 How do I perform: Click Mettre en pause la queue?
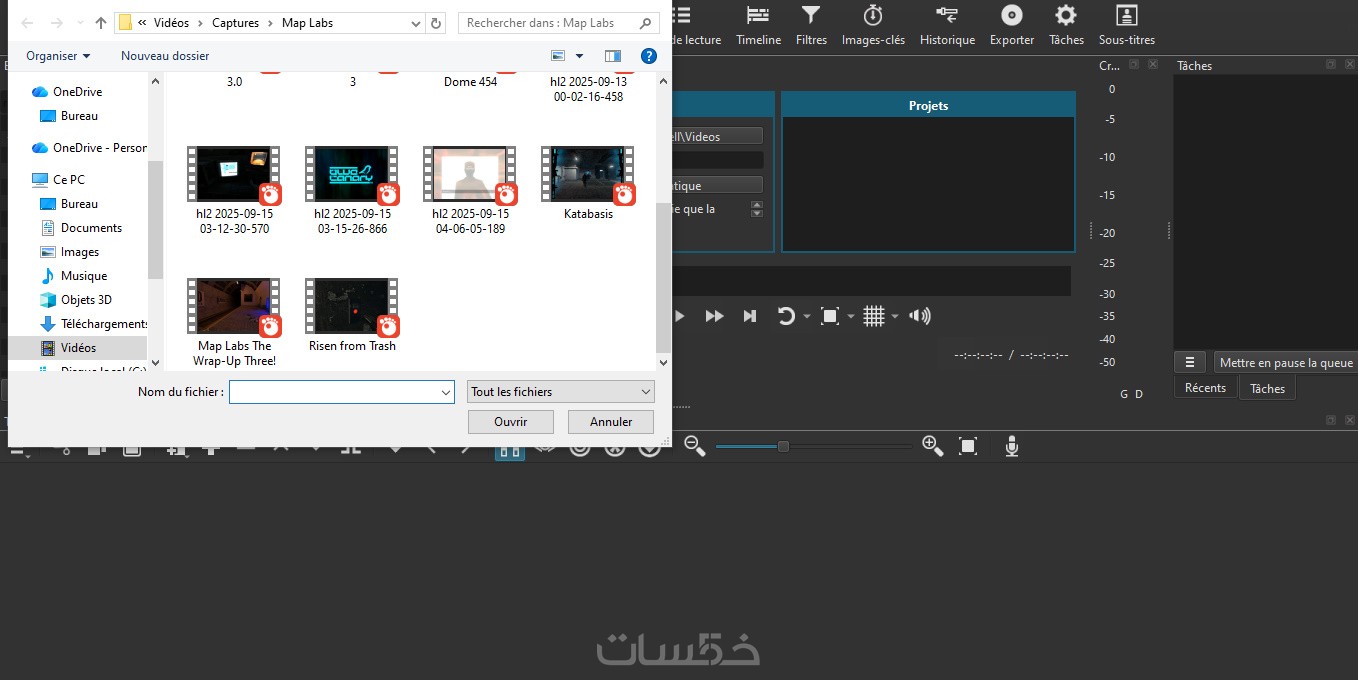click(1286, 363)
